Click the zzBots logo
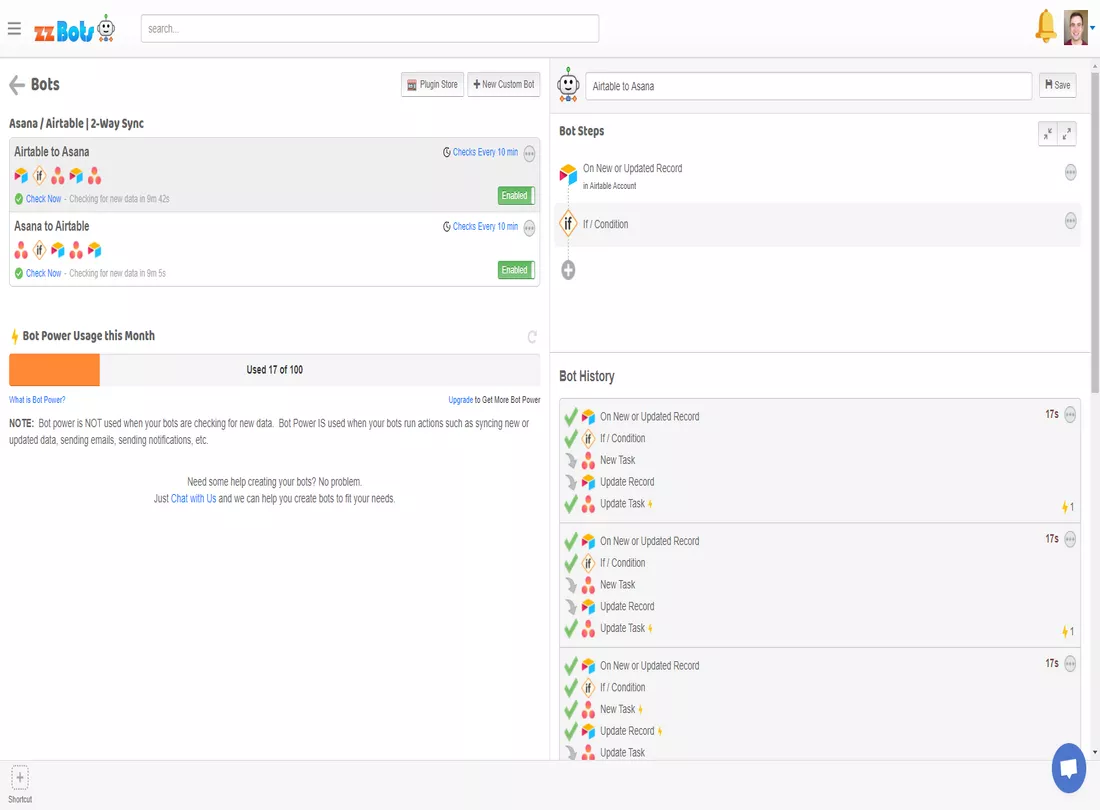The image size is (1100, 810). [x=74, y=29]
